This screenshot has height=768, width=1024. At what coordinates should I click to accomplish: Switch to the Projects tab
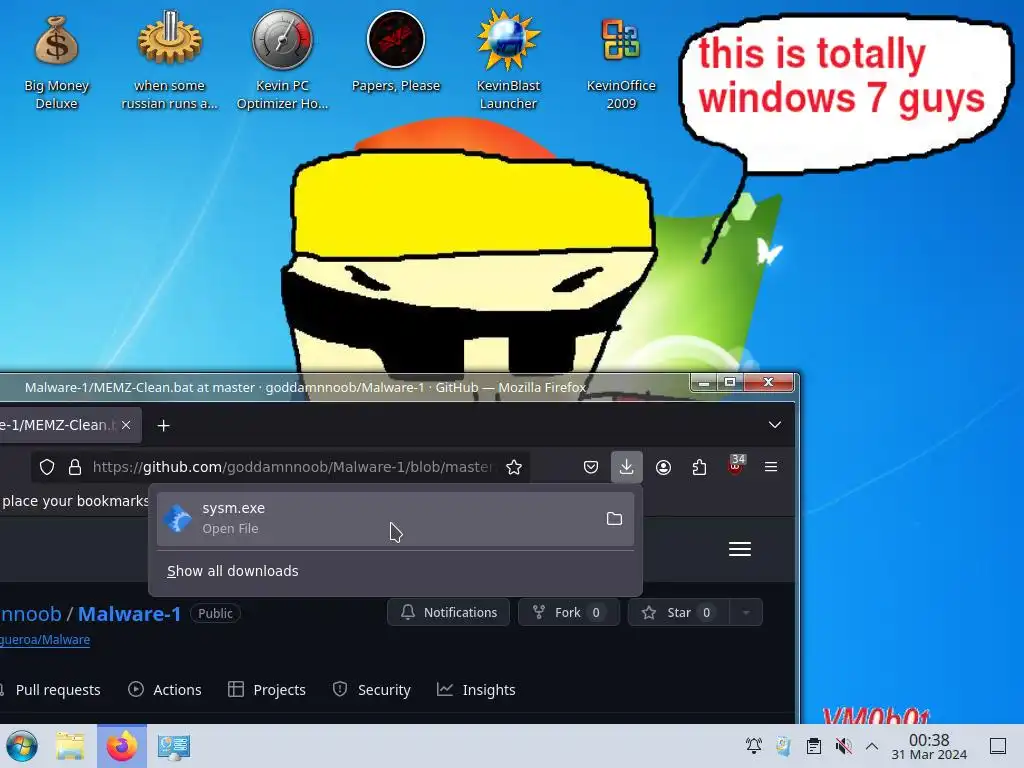click(266, 690)
